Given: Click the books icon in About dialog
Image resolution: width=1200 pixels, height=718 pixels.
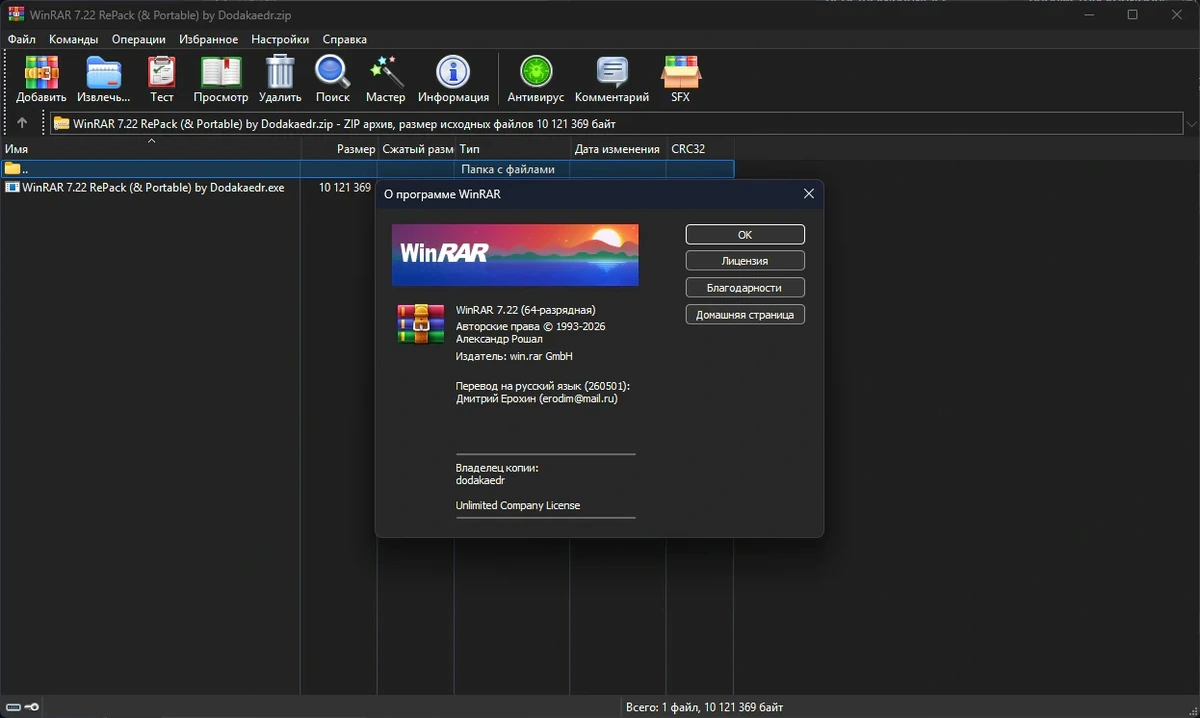Looking at the screenshot, I should click(x=420, y=324).
